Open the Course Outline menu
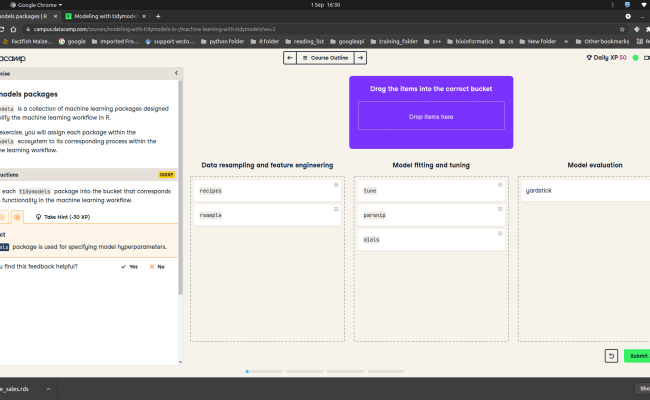Viewport: 650px width, 400px height. point(325,58)
